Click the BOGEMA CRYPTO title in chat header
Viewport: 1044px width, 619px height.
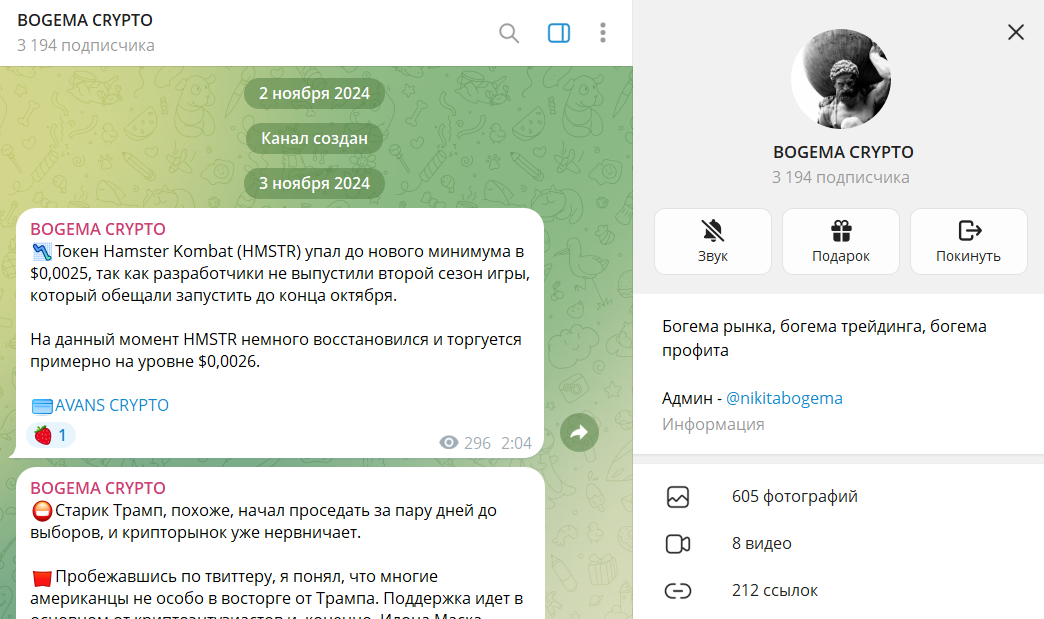tap(85, 21)
